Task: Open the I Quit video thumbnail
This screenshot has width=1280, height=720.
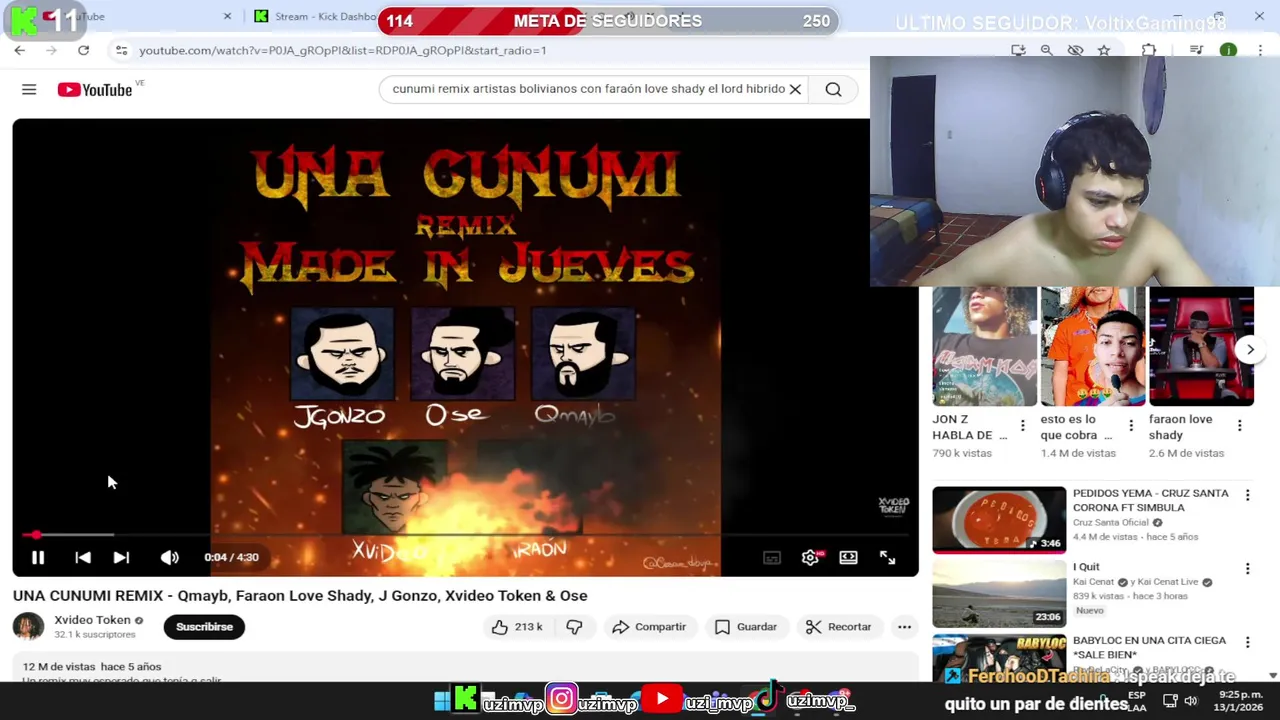Action: (999, 594)
